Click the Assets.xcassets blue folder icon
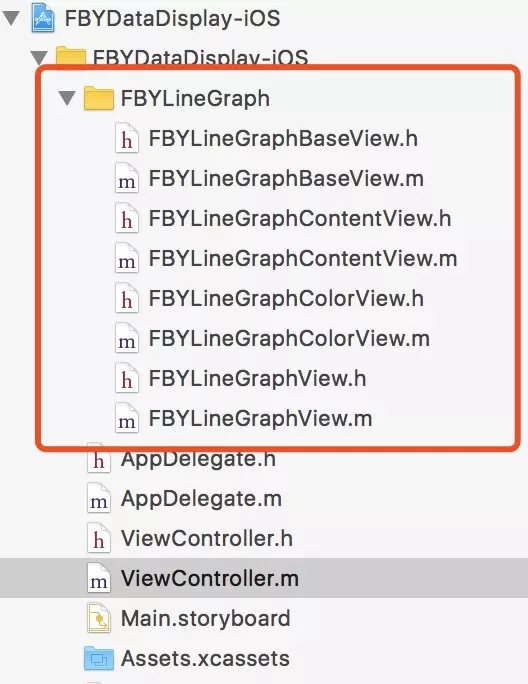Screen dimensions: 528x684 (99, 658)
